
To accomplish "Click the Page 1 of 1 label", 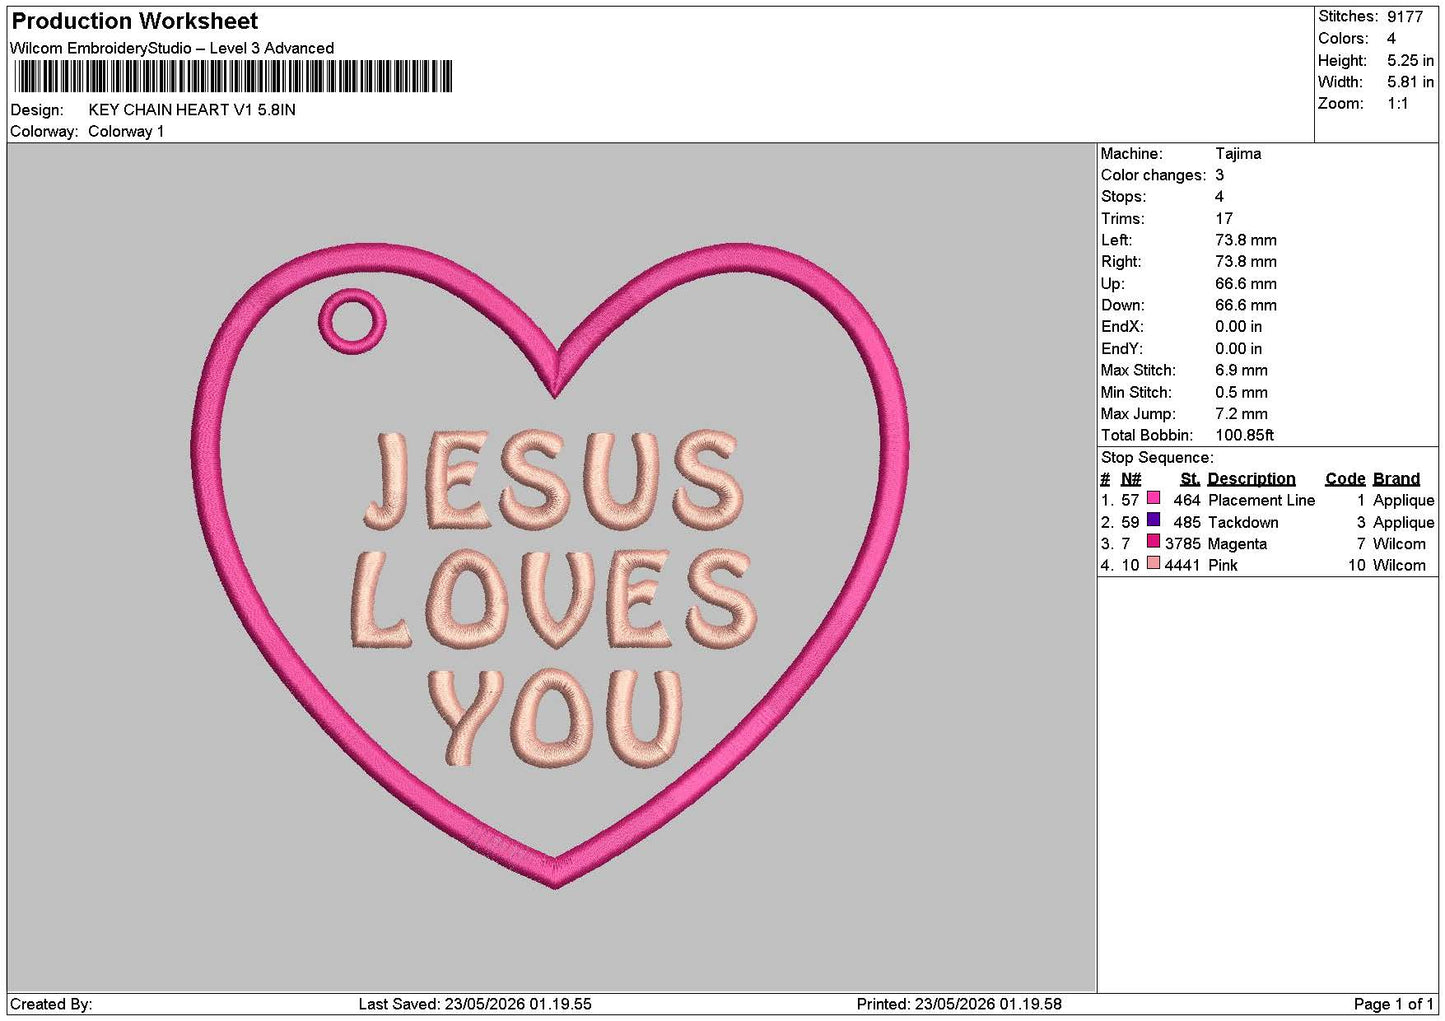I will (1394, 1004).
